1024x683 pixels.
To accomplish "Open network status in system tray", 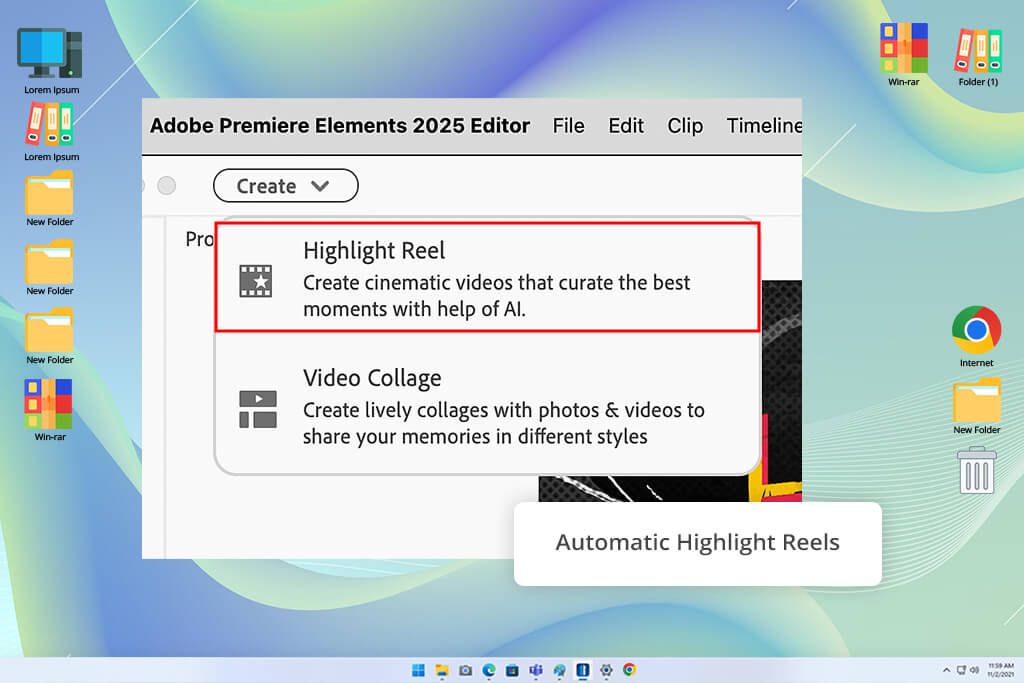I will click(961, 670).
